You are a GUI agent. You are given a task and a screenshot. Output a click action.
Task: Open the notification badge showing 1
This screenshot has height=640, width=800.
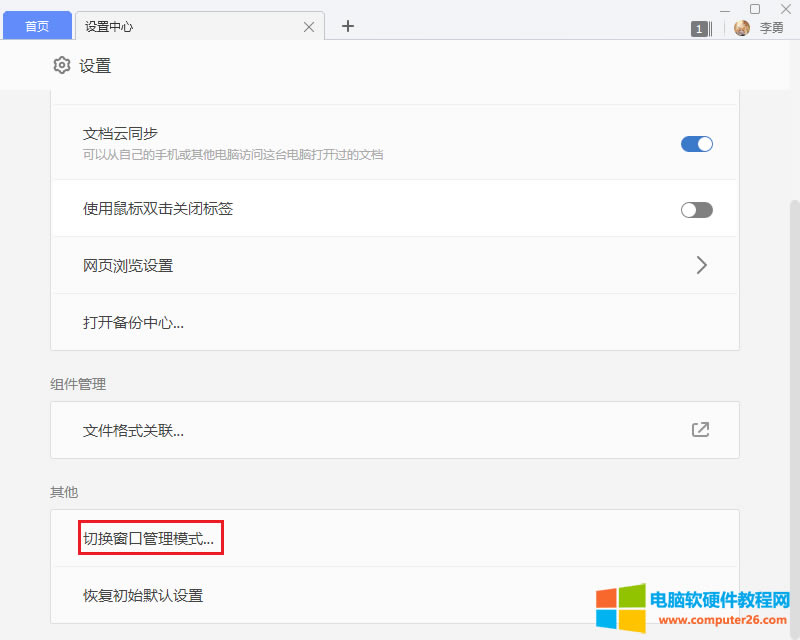(x=698, y=28)
